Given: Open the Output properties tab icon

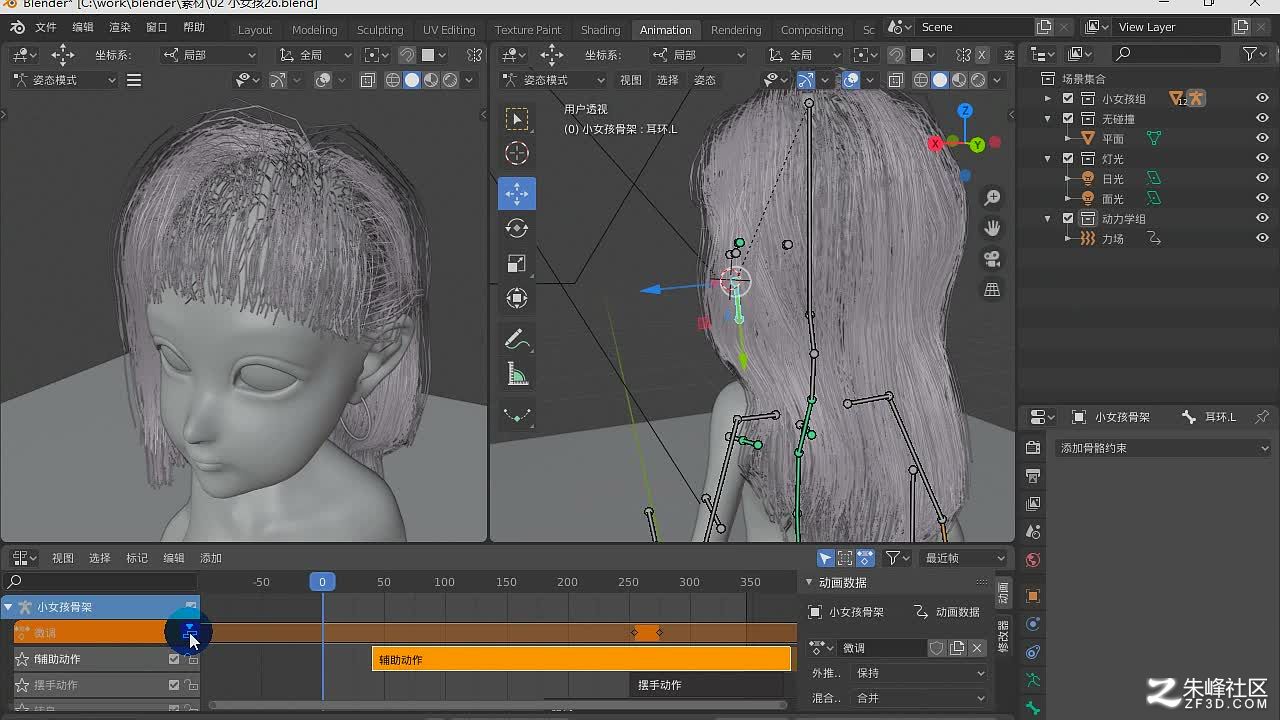Looking at the screenshot, I should click(x=1033, y=476).
